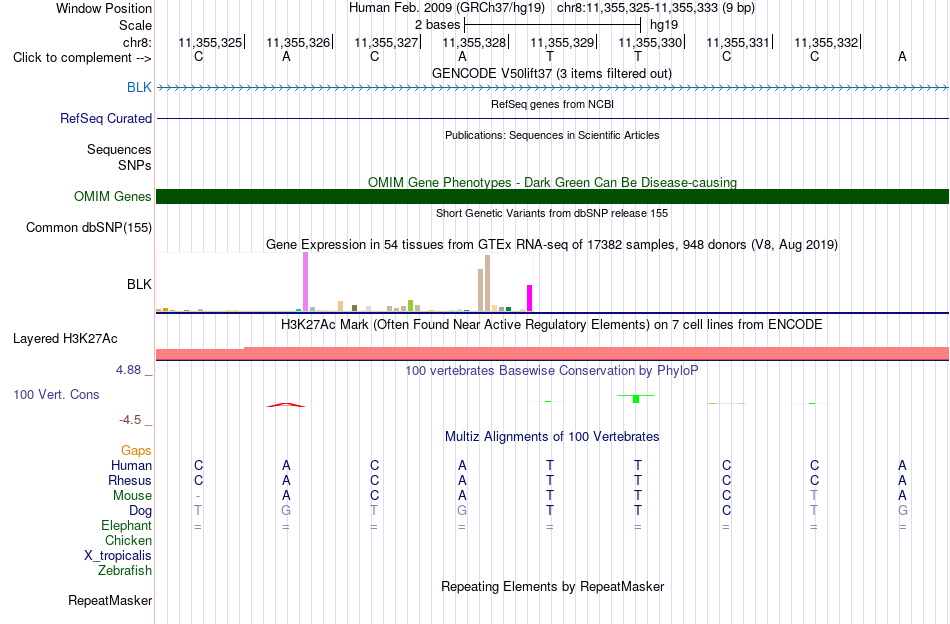Click the '2 bases' scale bar
The width and height of the screenshot is (950, 624).
click(552, 25)
